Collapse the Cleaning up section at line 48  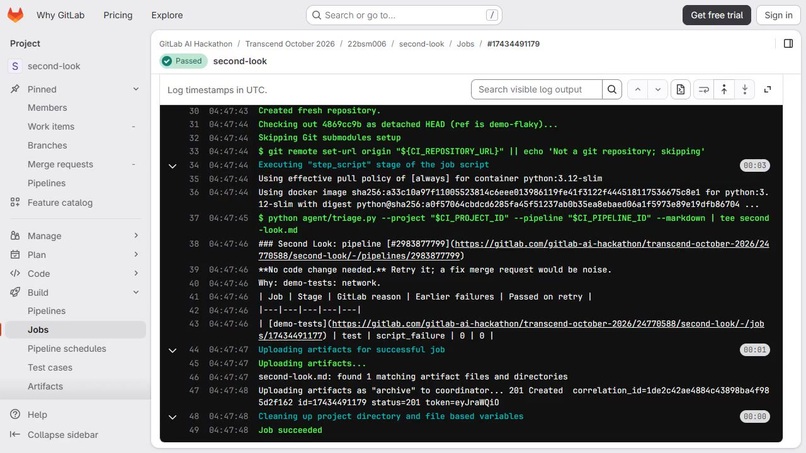(173, 417)
